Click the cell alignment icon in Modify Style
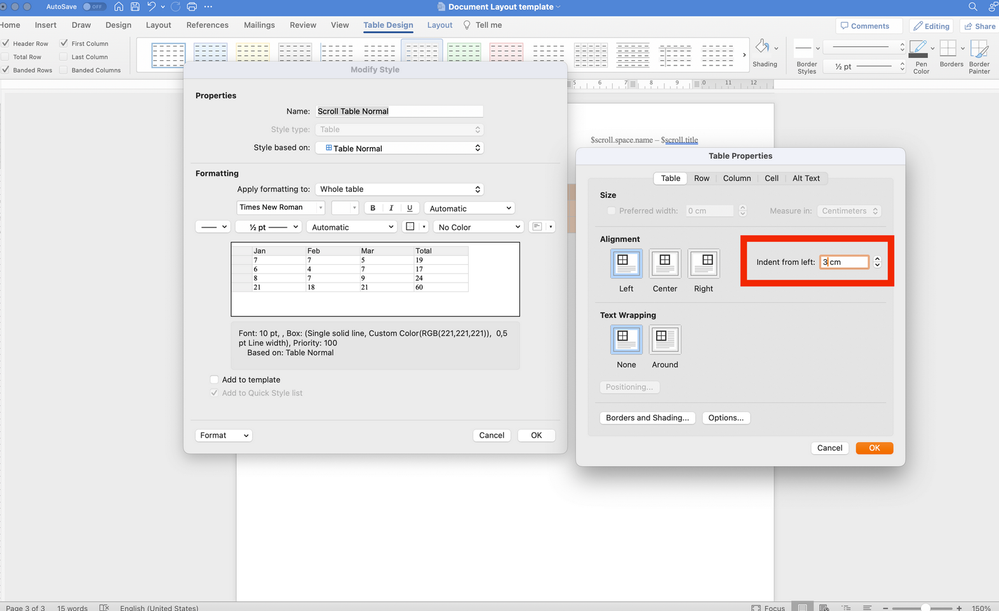Viewport: 999px width, 611px height. [x=536, y=227]
